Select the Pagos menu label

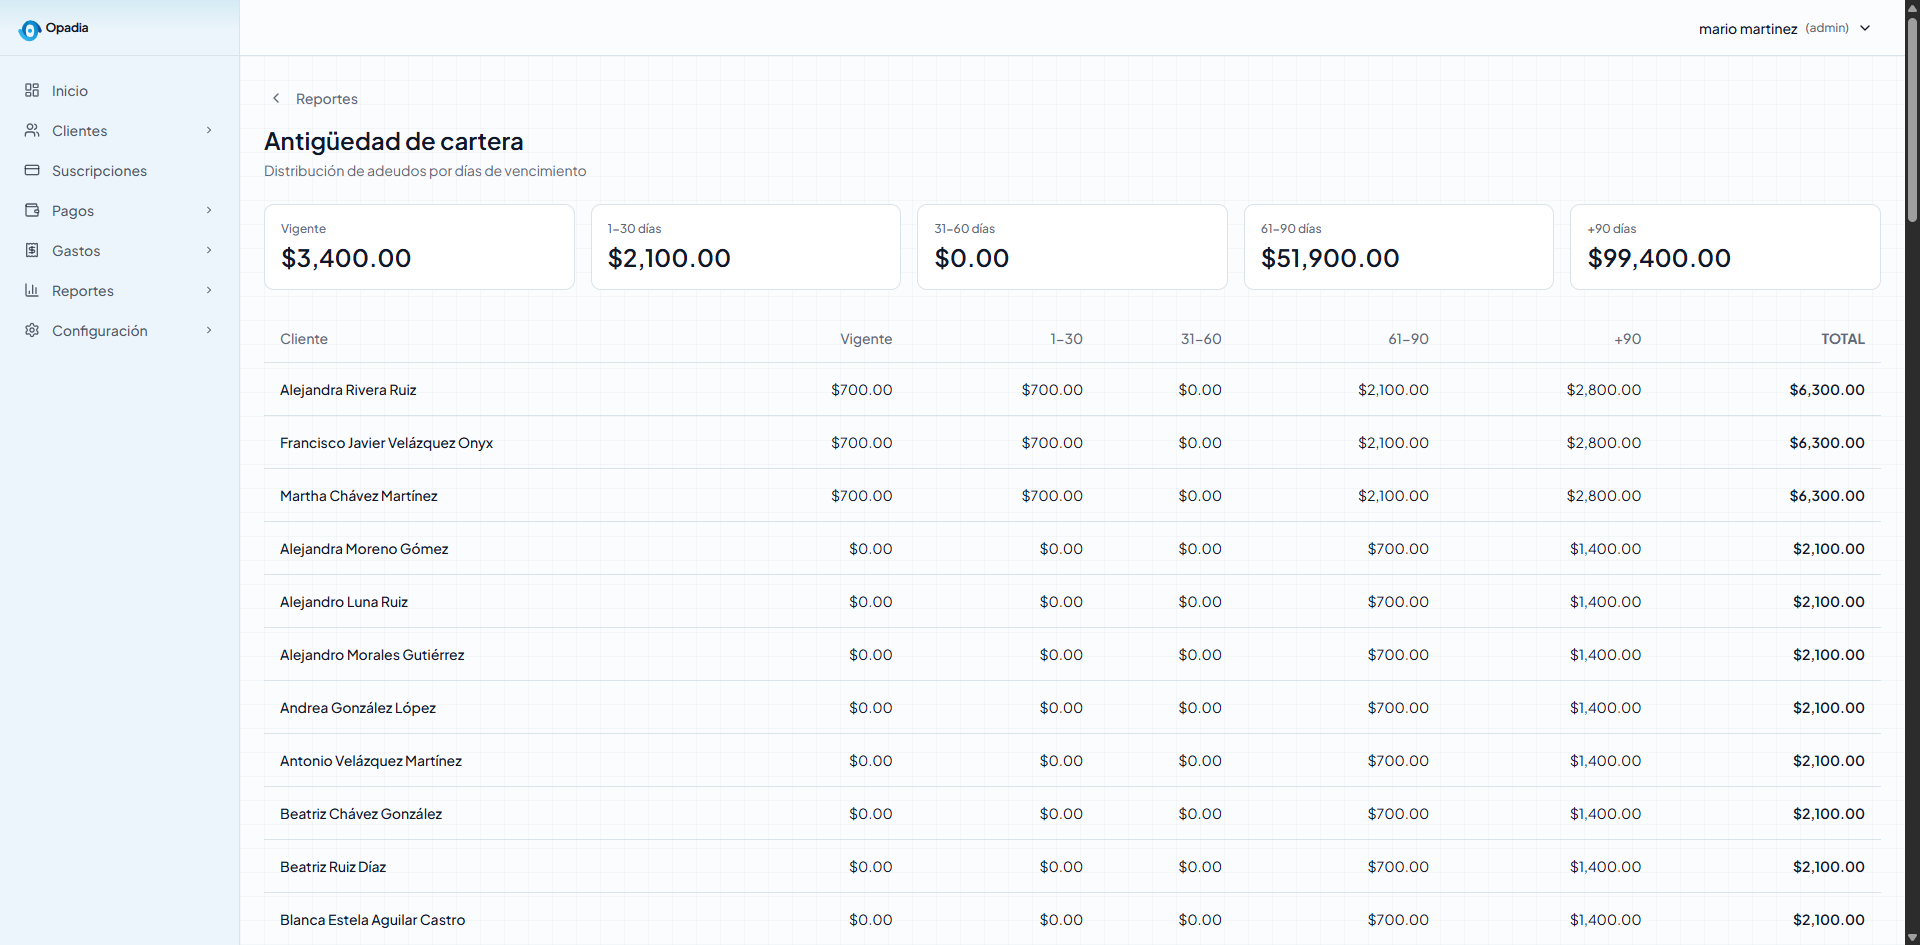[73, 211]
